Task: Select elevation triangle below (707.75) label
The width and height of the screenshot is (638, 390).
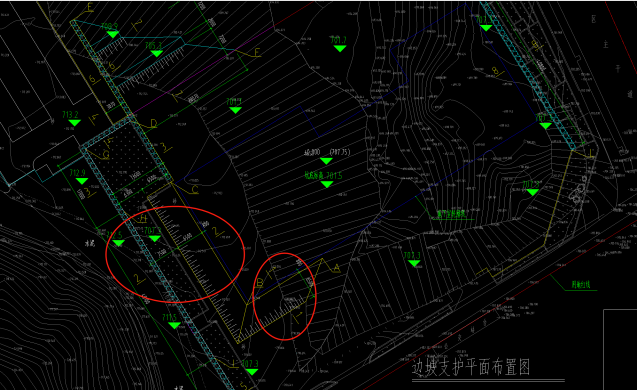Action: [x=326, y=161]
